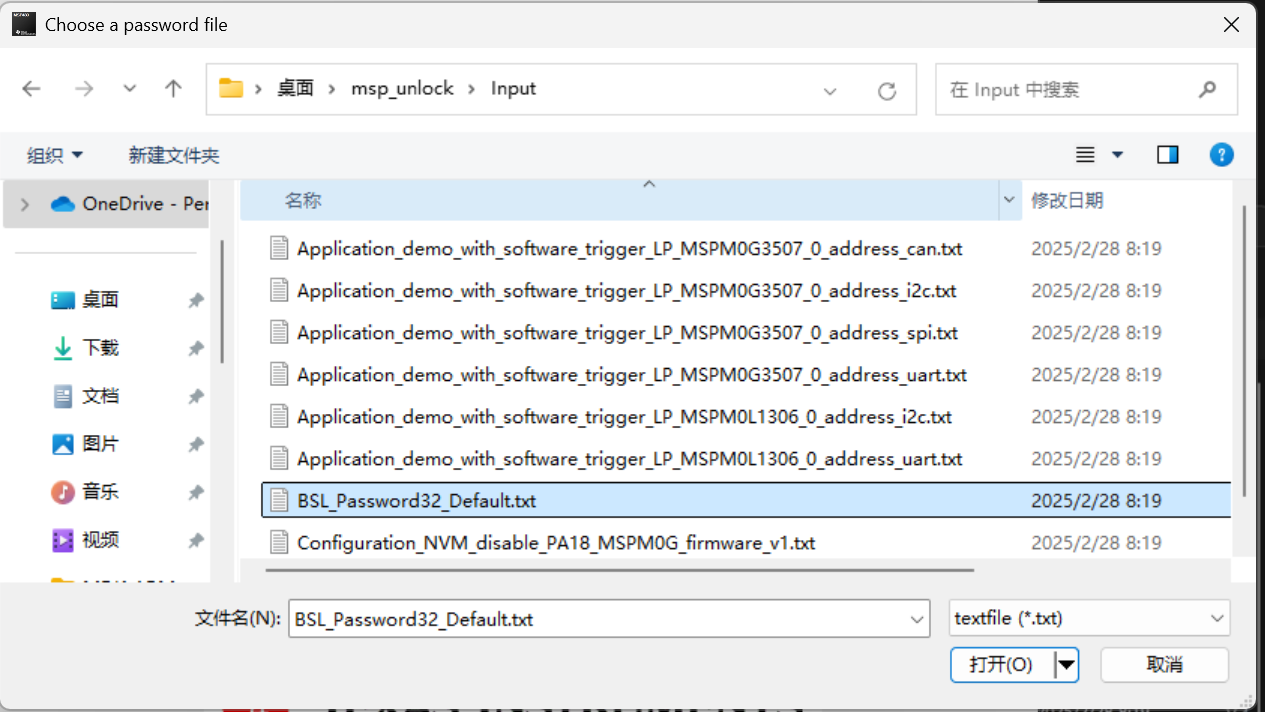
Task: Click the 新建文件夹 button
Action: (174, 155)
